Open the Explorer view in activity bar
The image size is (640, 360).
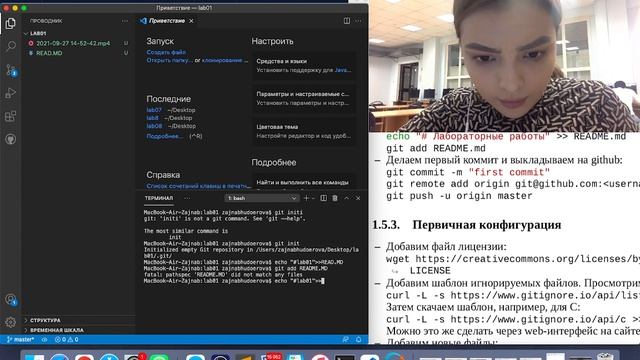pos(11,23)
